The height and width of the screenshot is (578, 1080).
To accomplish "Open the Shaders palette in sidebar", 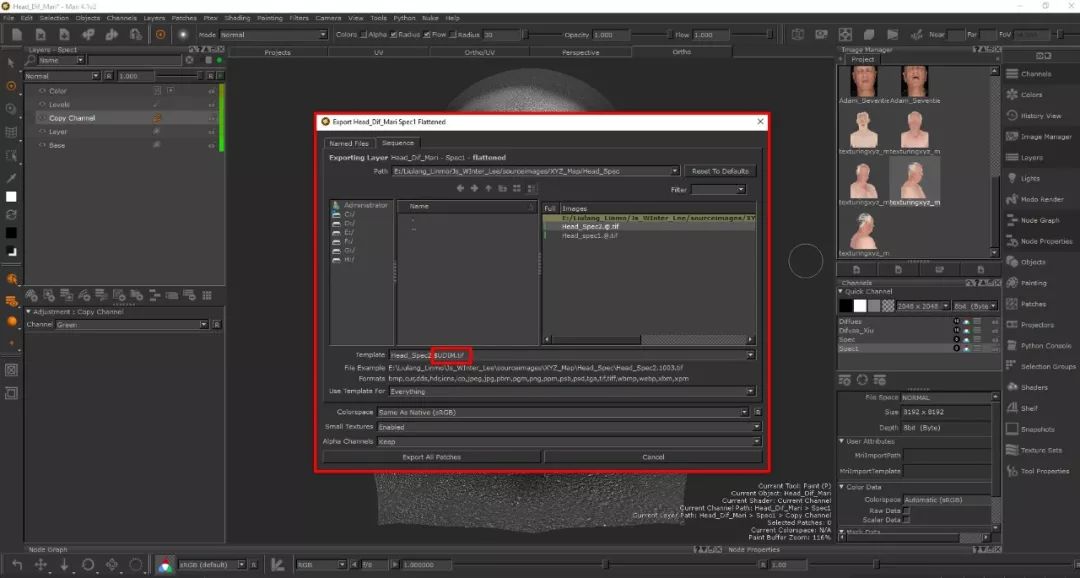I will tap(1011, 387).
